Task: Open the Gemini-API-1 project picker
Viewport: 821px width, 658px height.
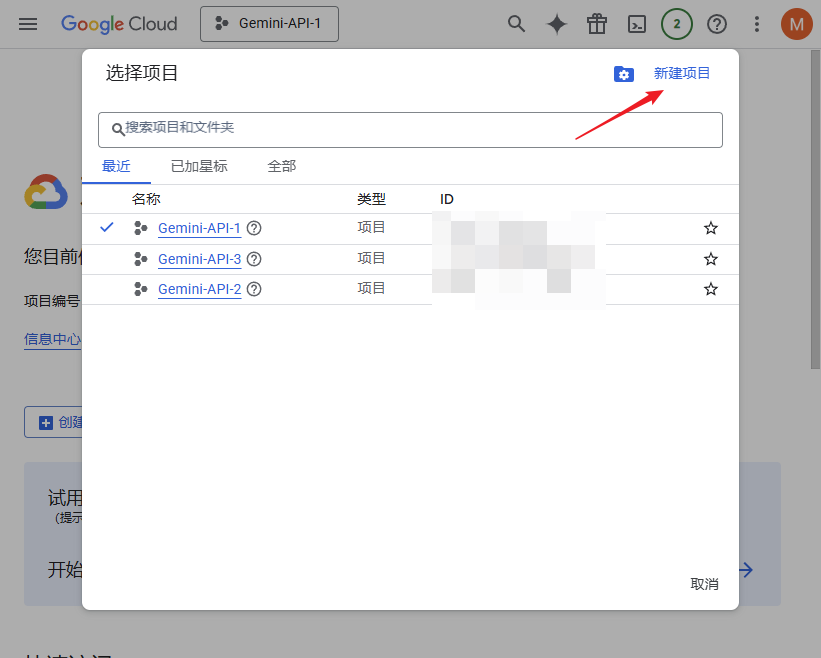Action: [x=269, y=24]
